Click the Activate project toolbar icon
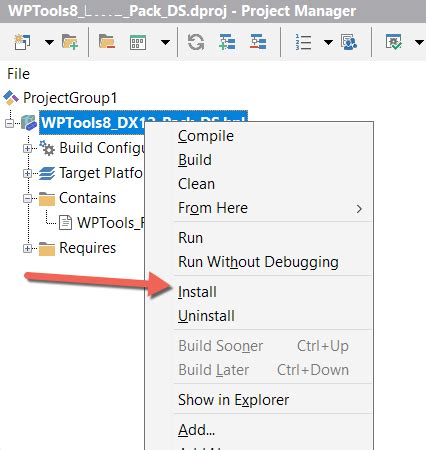426x450 pixels. pos(22,42)
